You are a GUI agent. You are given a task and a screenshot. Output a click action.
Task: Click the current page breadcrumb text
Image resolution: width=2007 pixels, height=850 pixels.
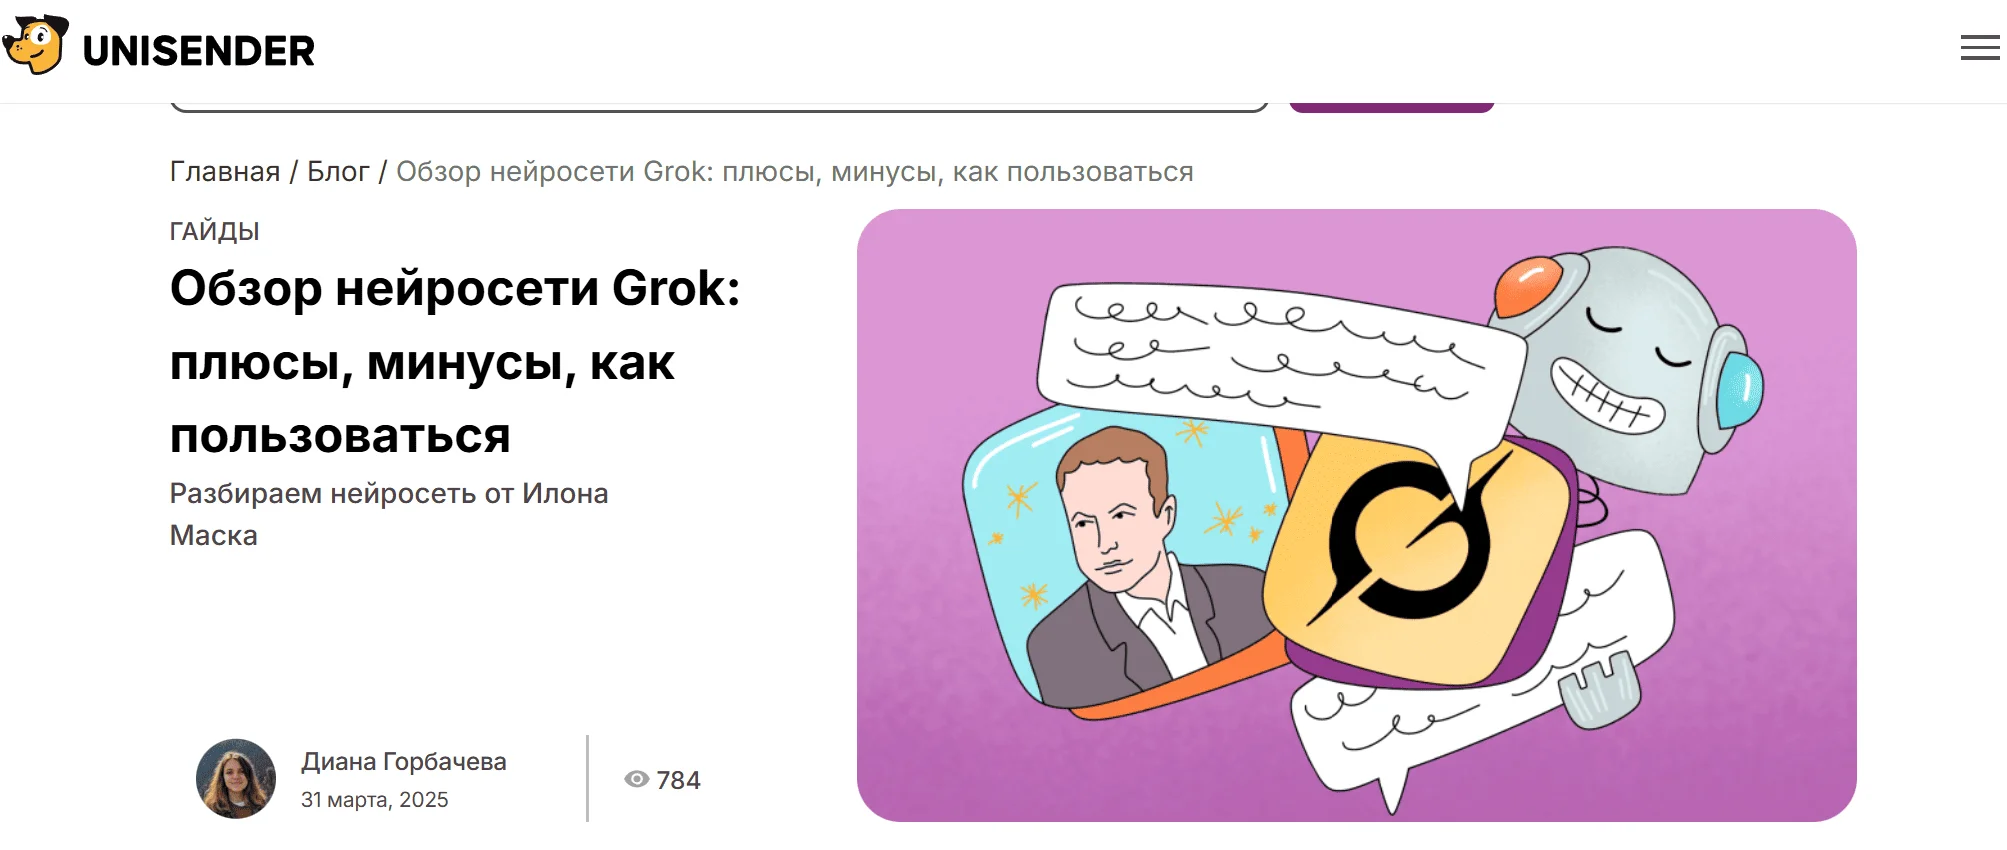(795, 172)
